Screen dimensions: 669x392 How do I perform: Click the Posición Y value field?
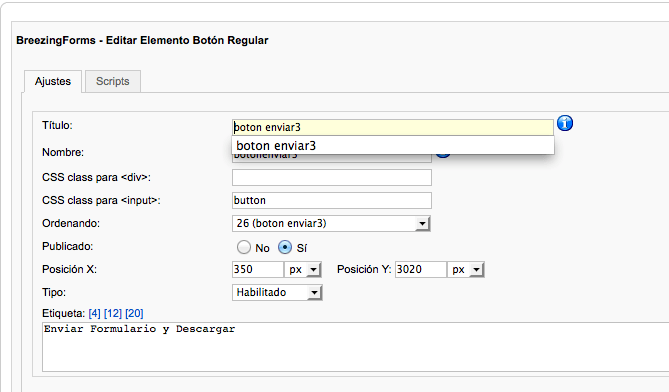[x=421, y=270]
